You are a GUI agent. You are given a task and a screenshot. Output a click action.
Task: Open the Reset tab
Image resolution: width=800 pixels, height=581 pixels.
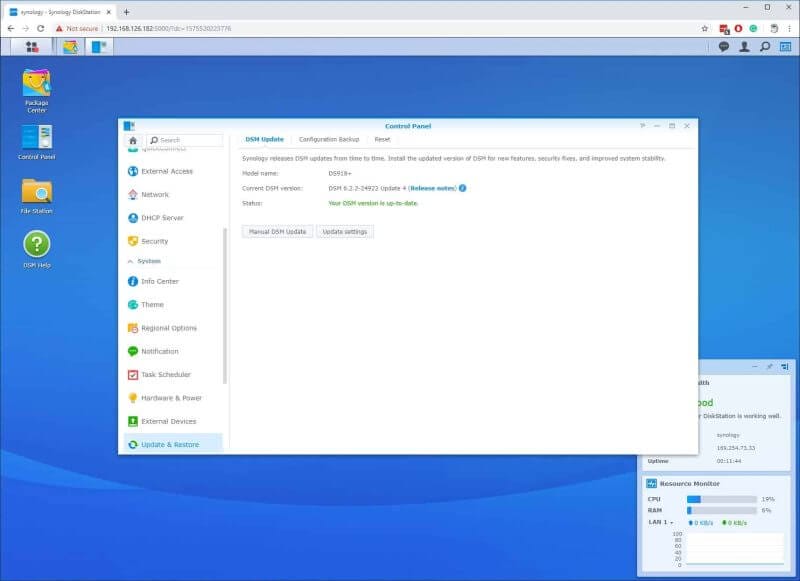381,140
